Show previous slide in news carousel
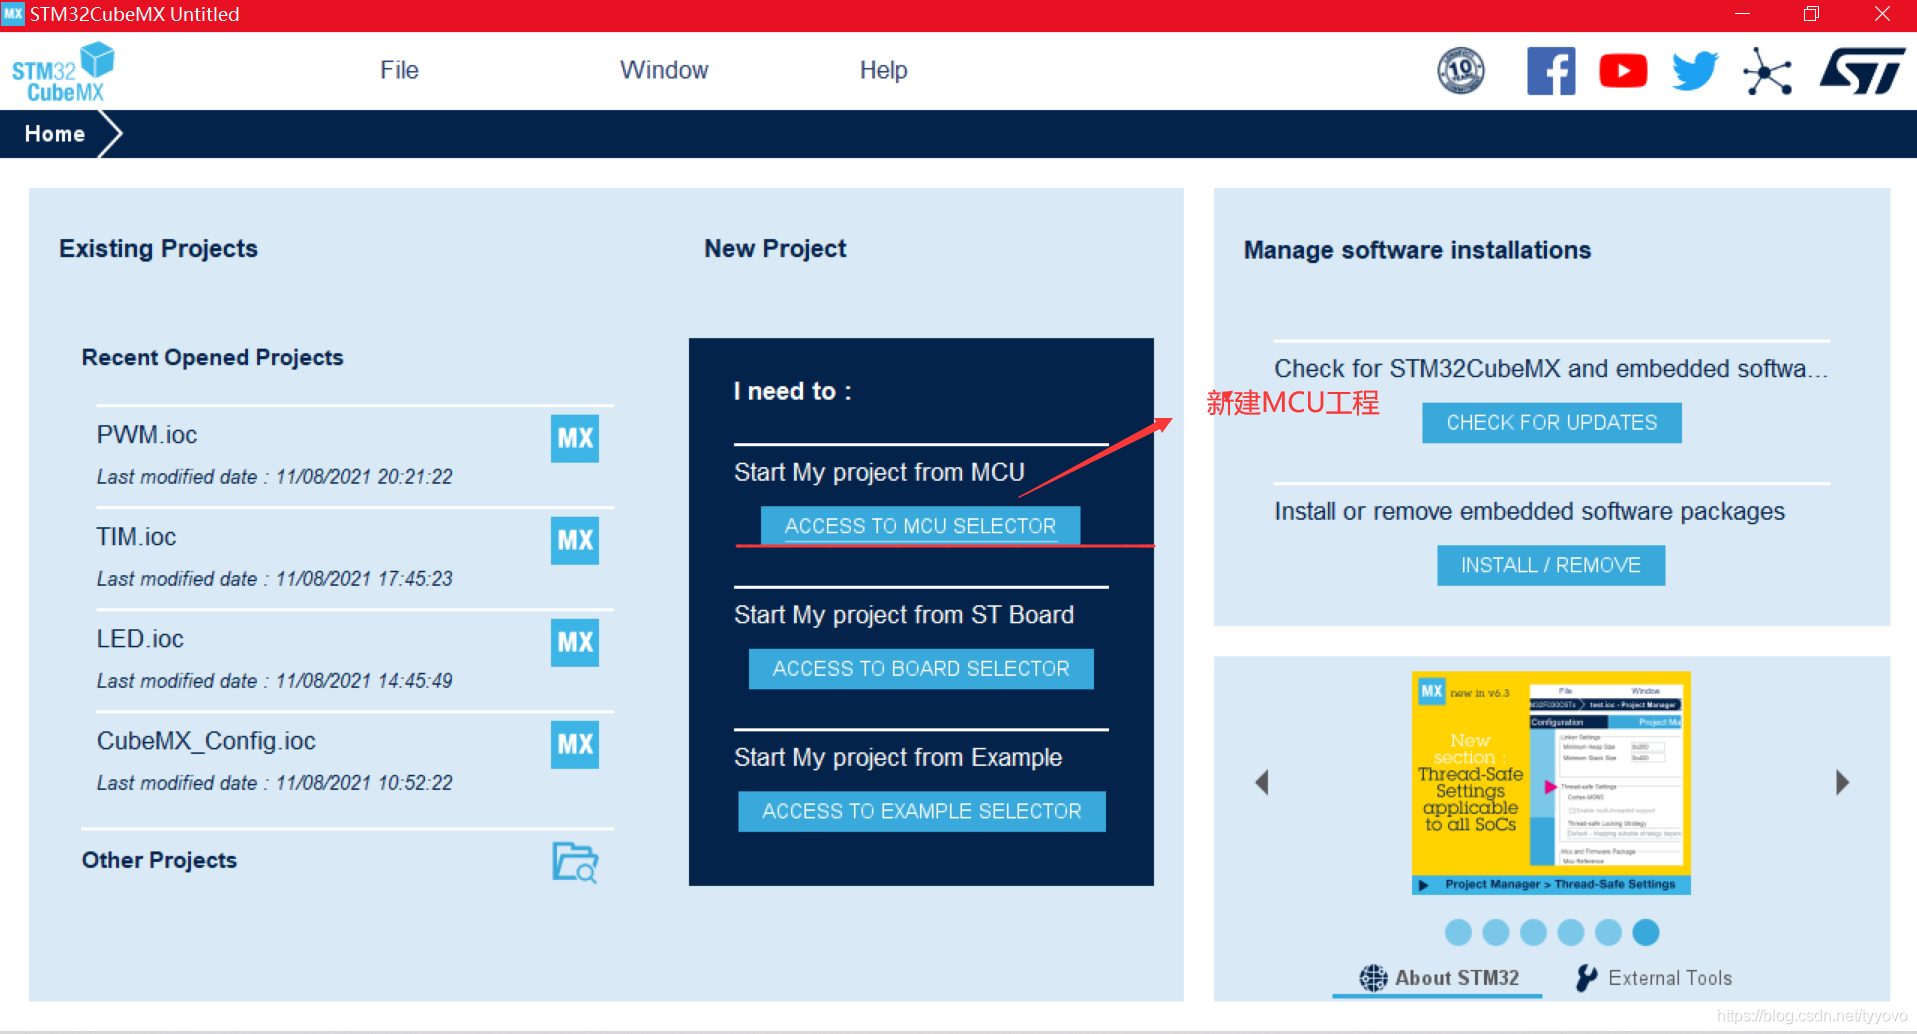This screenshot has height=1034, width=1917. (1262, 782)
